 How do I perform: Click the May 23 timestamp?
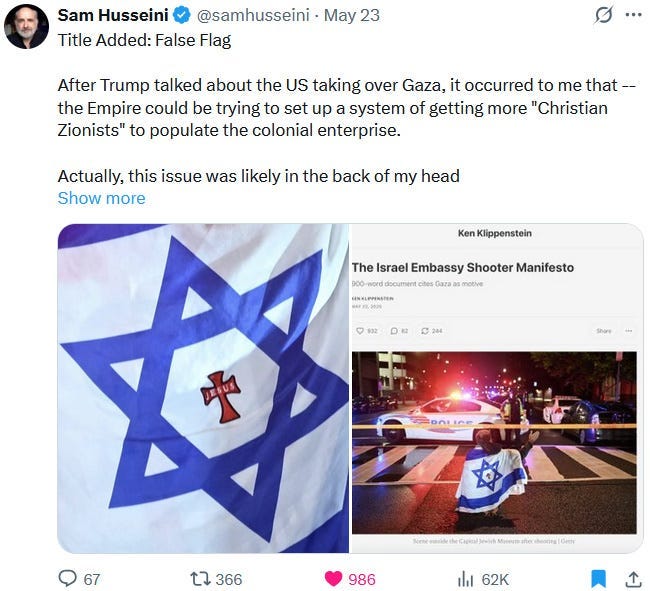(352, 15)
